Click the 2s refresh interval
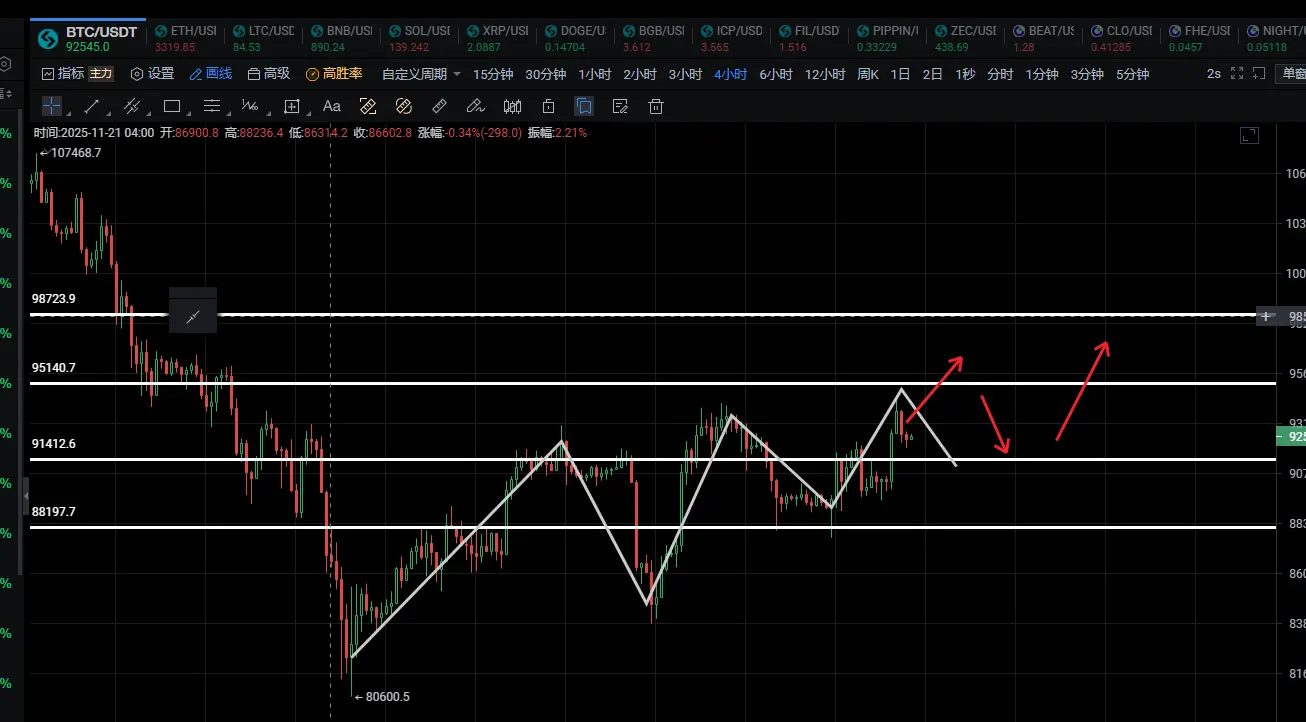1306x722 pixels. tap(1213, 73)
